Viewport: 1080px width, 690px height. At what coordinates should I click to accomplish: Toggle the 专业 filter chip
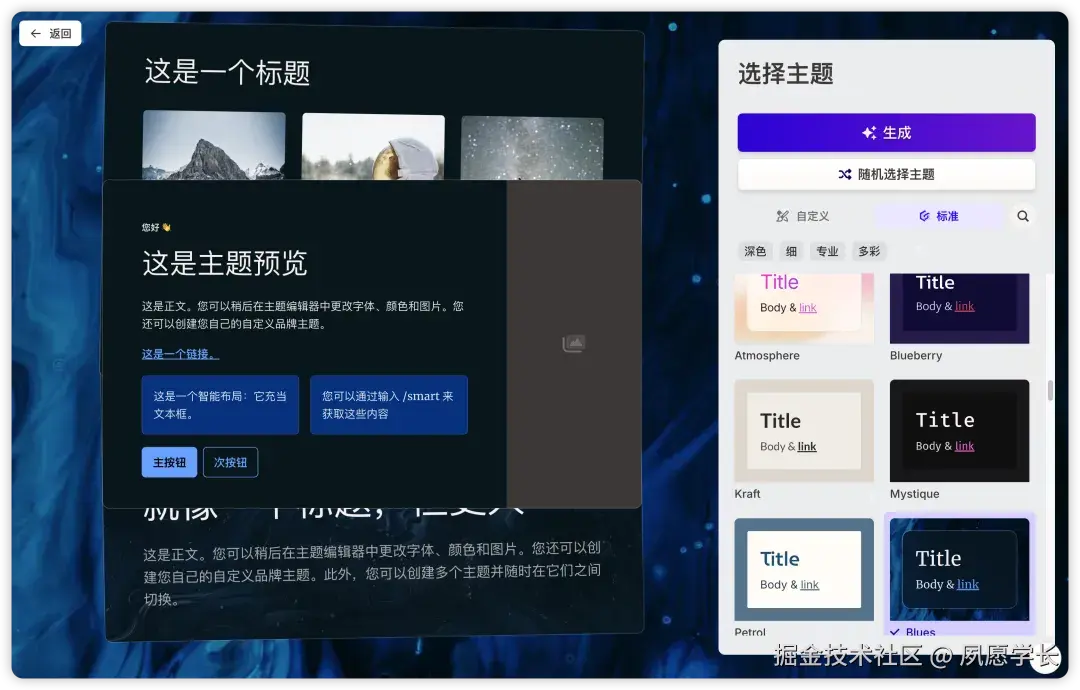click(827, 251)
